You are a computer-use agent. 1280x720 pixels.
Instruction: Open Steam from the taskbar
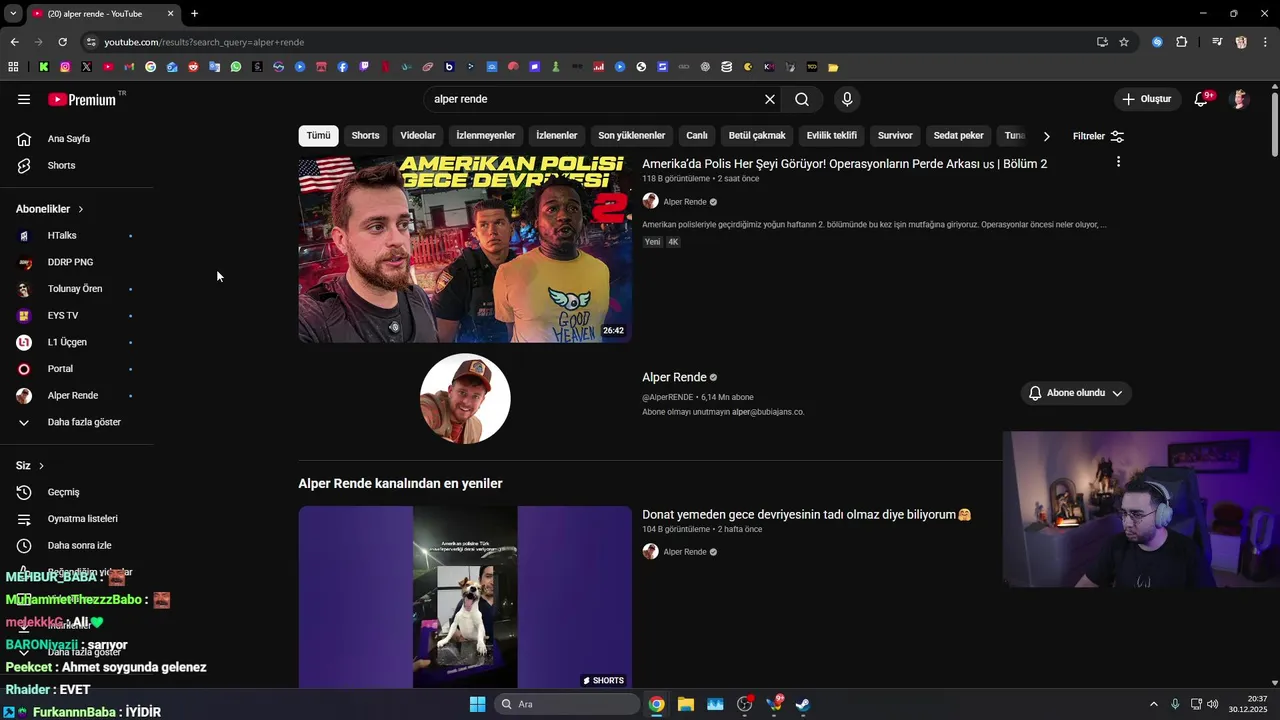coord(803,704)
